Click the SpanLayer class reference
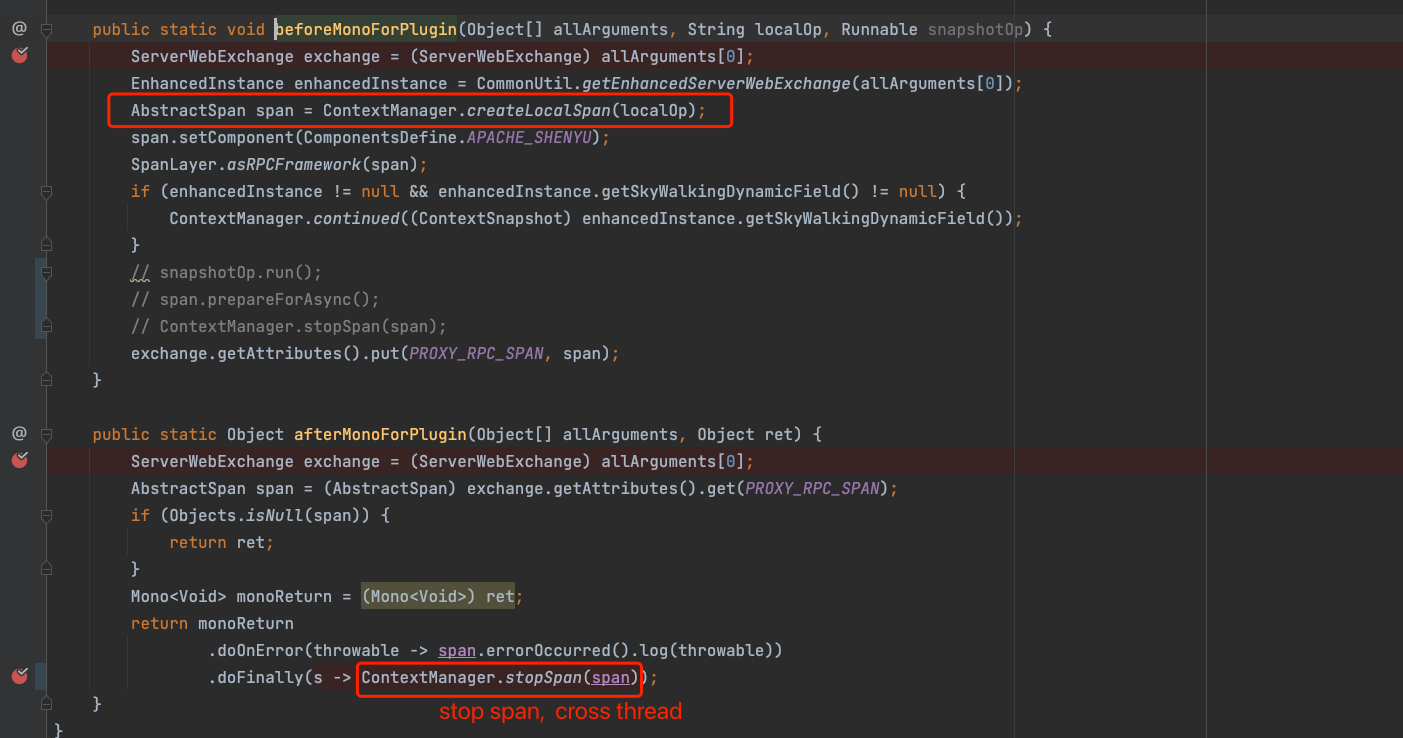The width and height of the screenshot is (1403, 738). [x=174, y=164]
